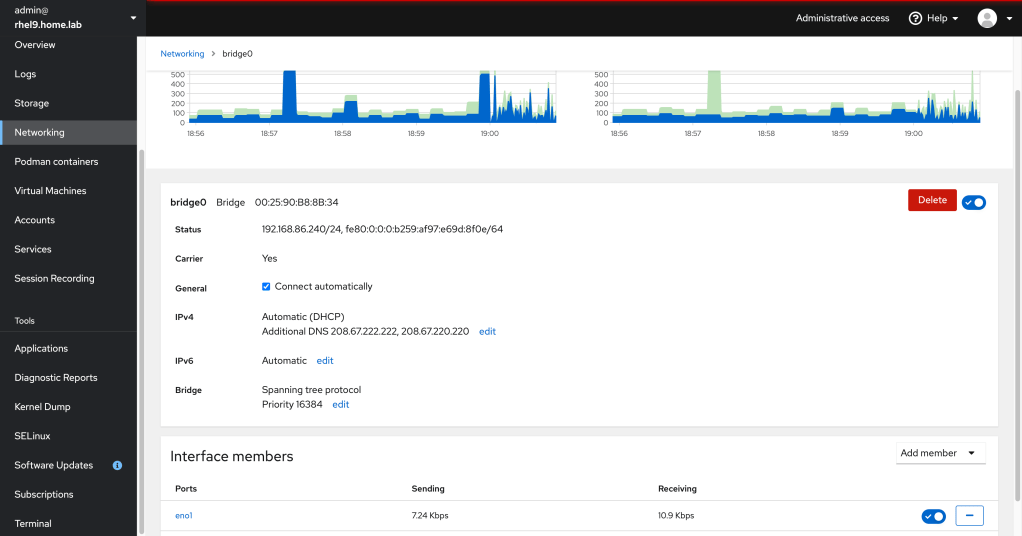The width and height of the screenshot is (1022, 536).
Task: Edit the IPv4 settings
Action: tap(487, 331)
